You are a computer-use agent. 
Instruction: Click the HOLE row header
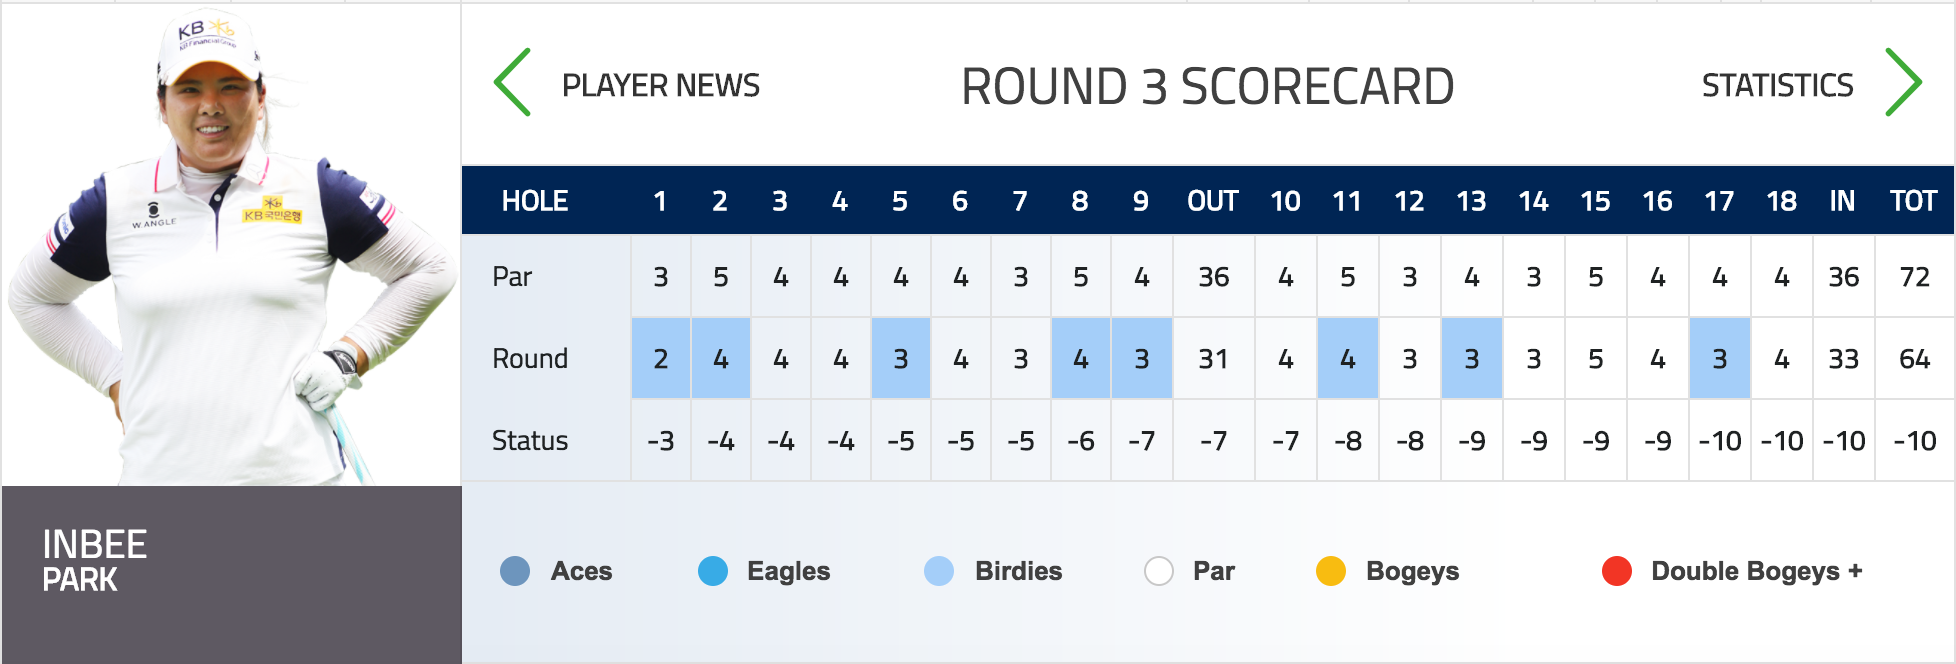535,201
